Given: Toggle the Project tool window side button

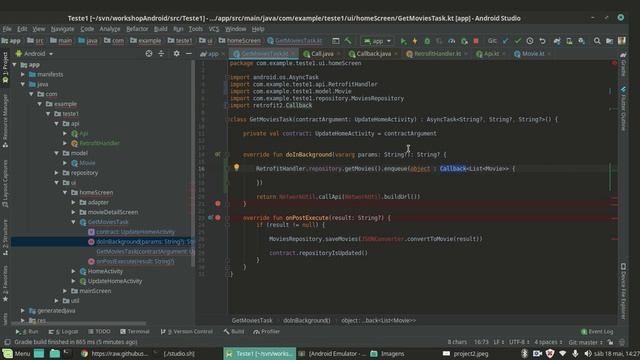Looking at the screenshot, I should coord(5,68).
